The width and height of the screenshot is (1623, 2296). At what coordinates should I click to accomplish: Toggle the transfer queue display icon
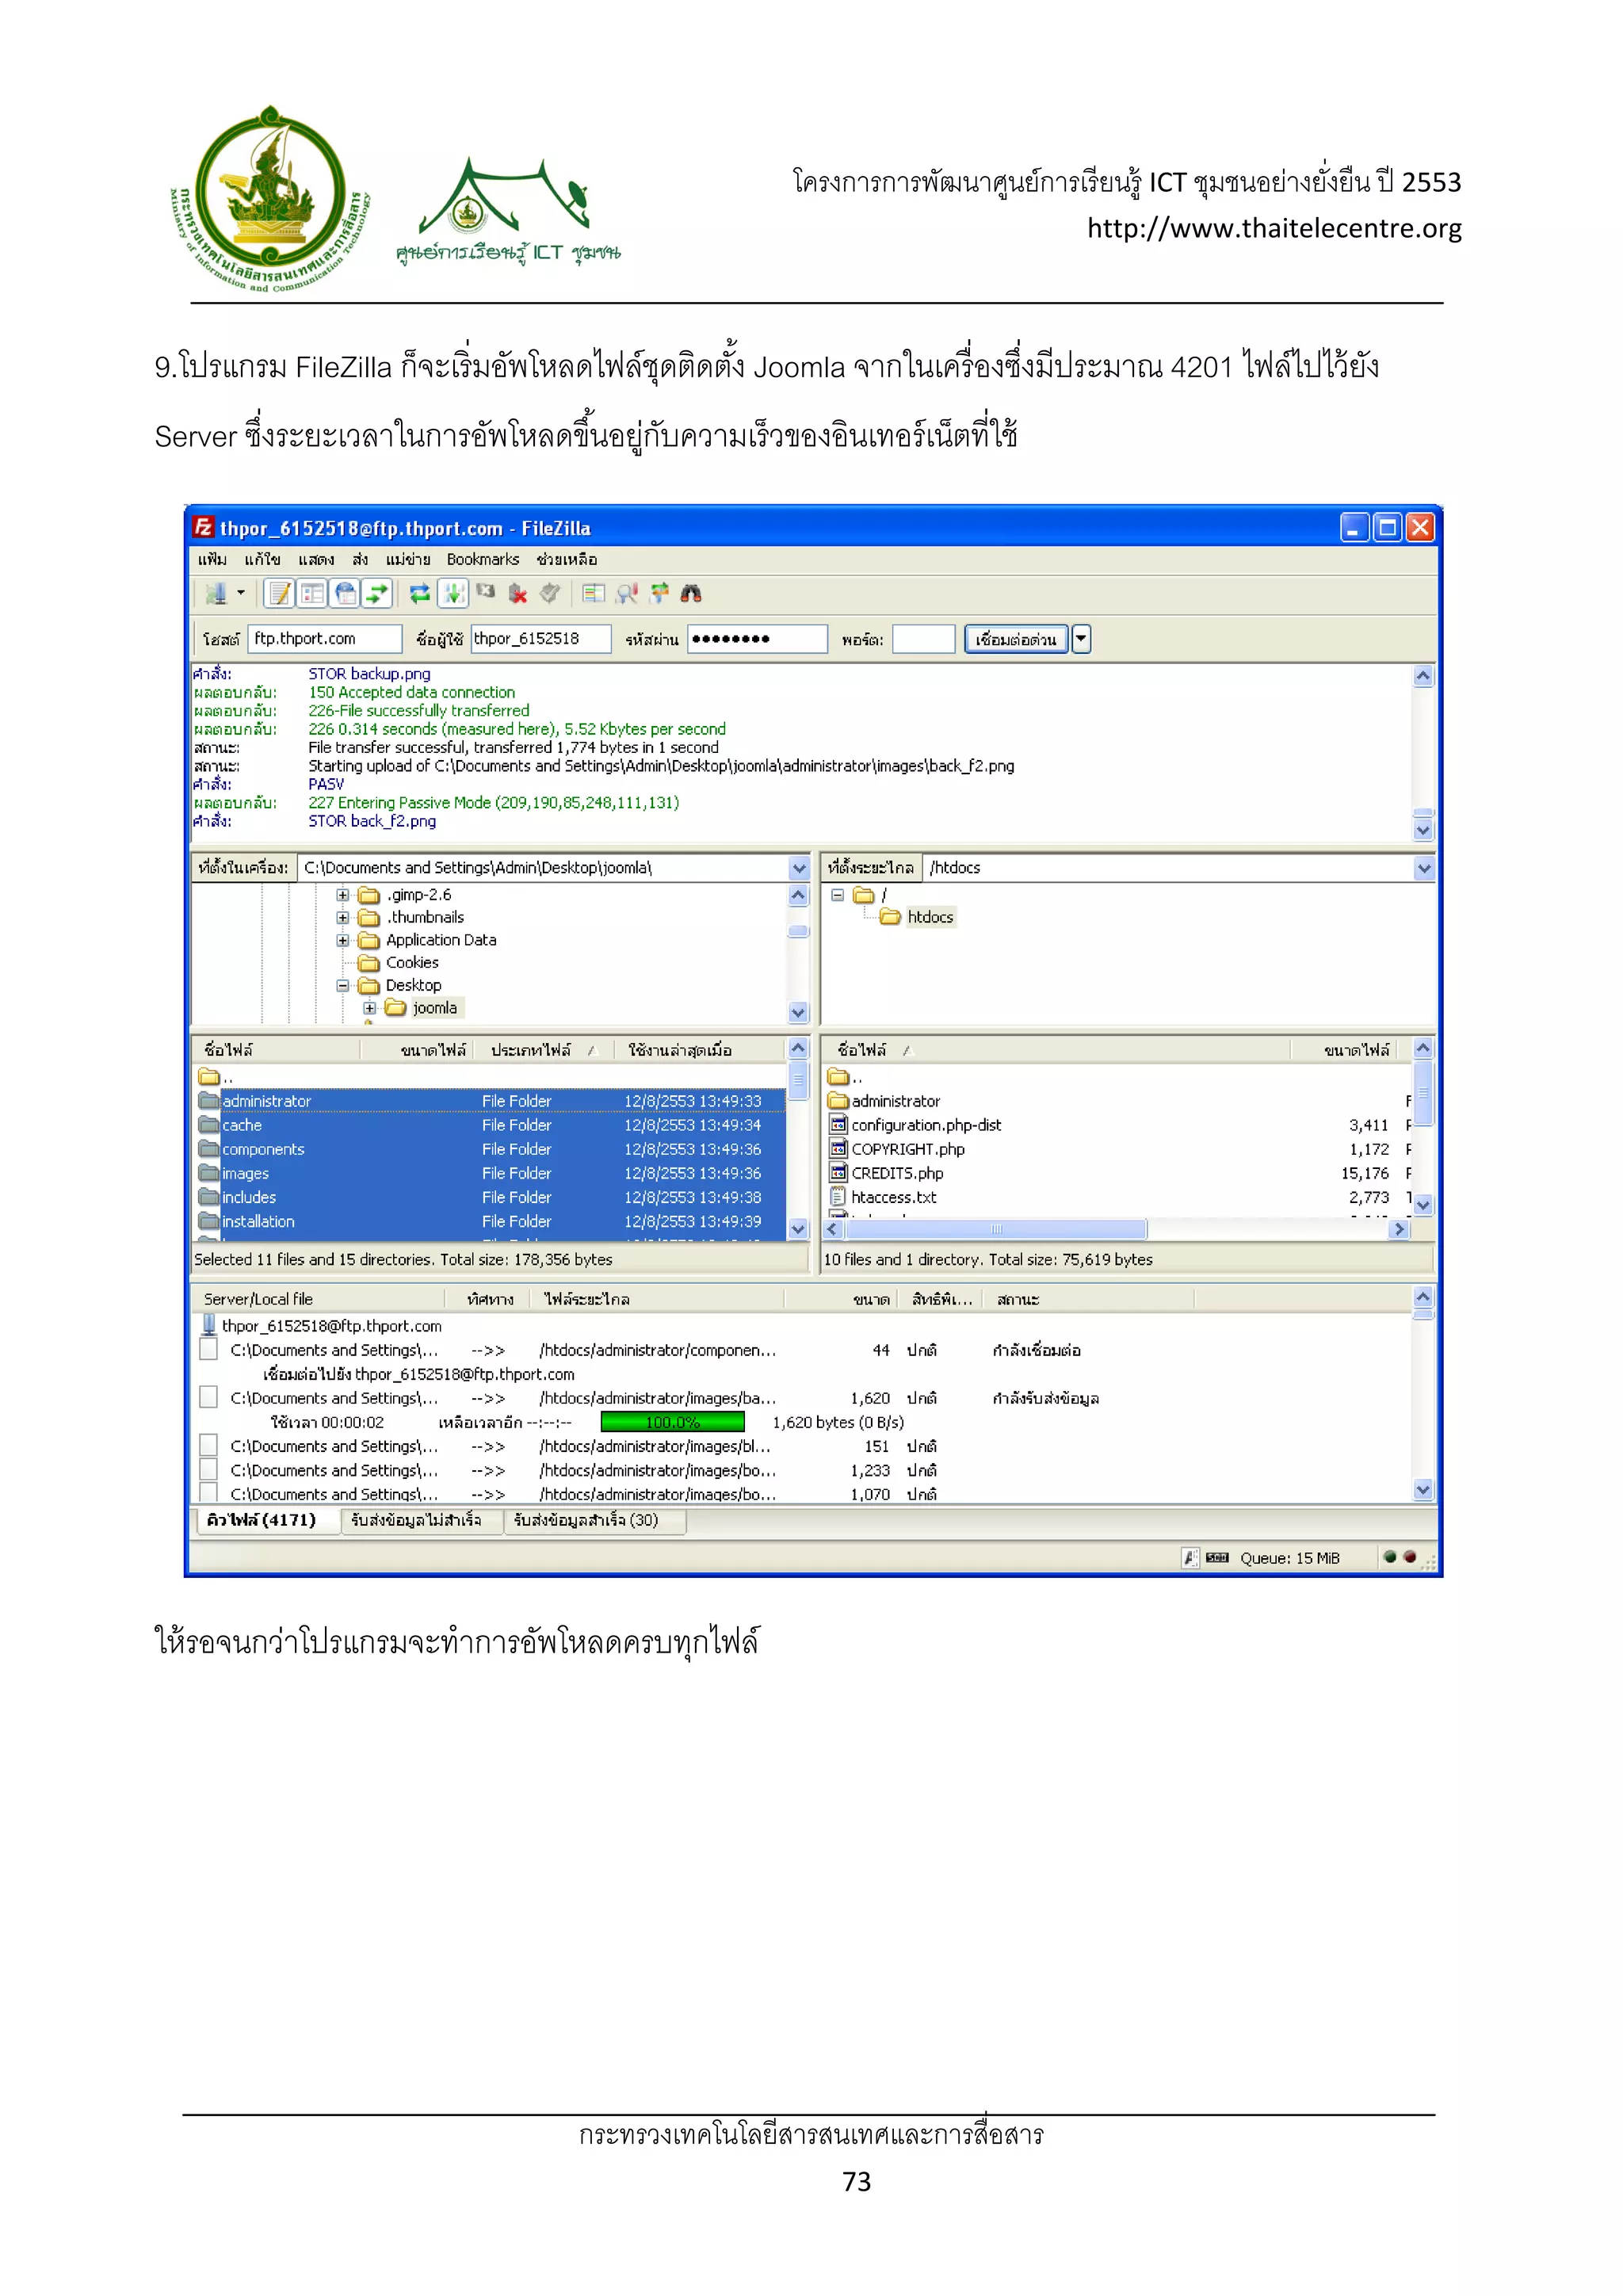pos(377,594)
